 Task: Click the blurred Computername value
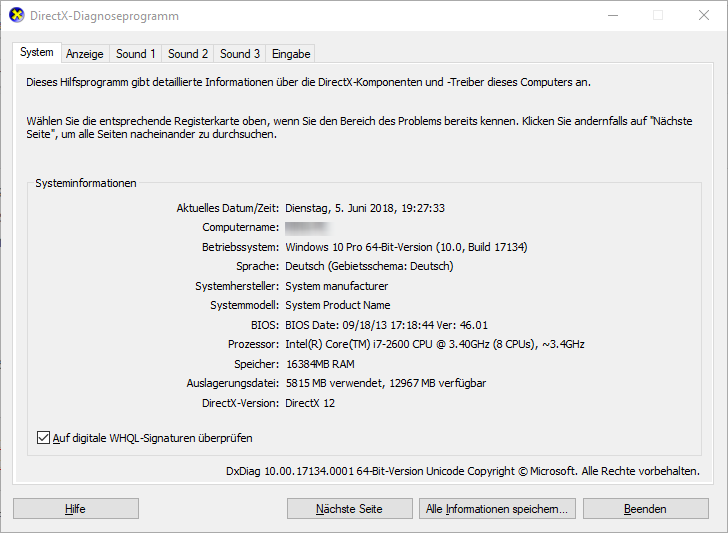308,228
